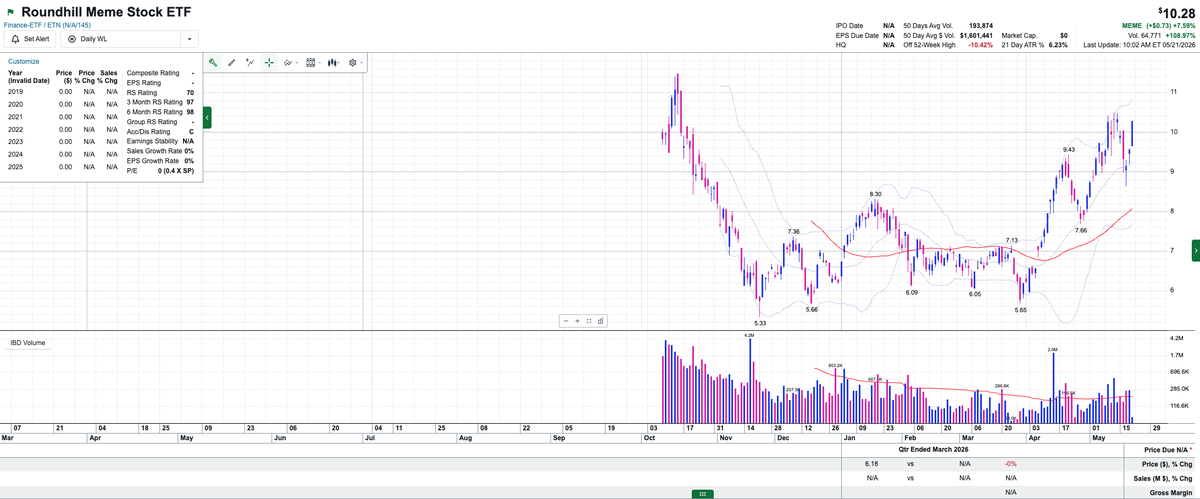Click the IBD Volume label

28,342
